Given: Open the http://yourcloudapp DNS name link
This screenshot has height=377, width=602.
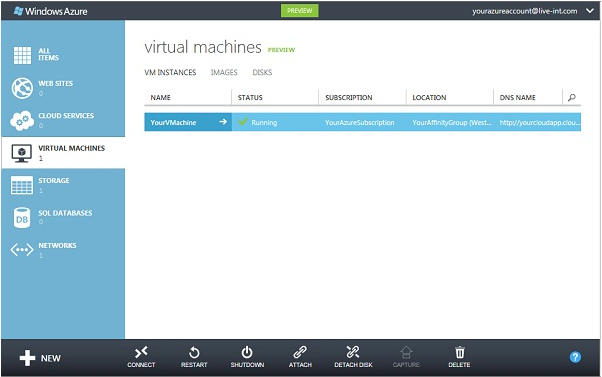Looking at the screenshot, I should click(540, 122).
